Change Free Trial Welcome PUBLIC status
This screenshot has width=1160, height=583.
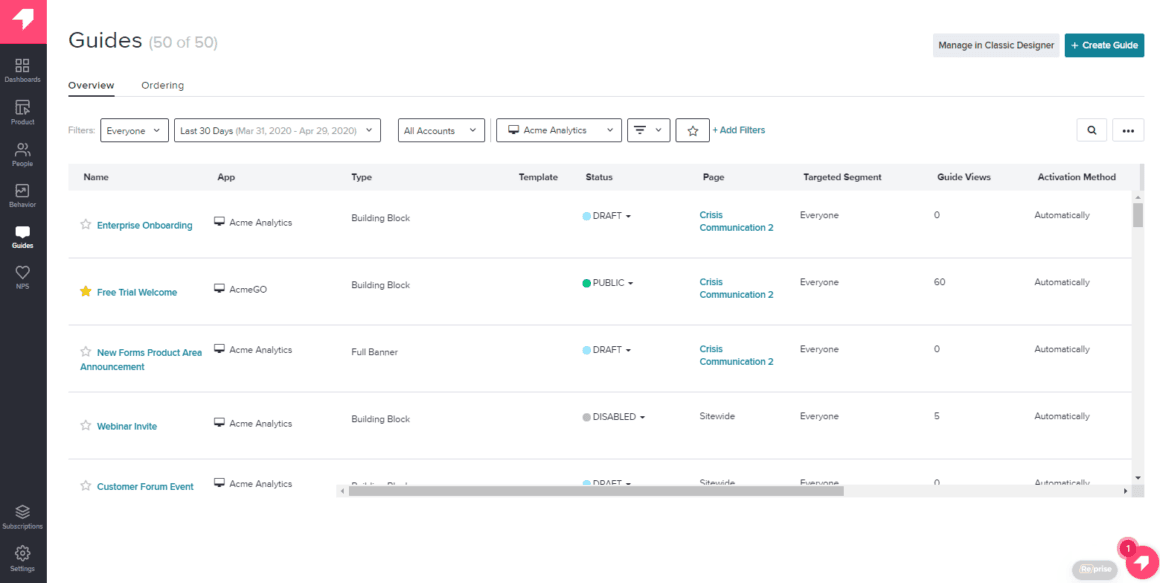pyautogui.click(x=609, y=283)
